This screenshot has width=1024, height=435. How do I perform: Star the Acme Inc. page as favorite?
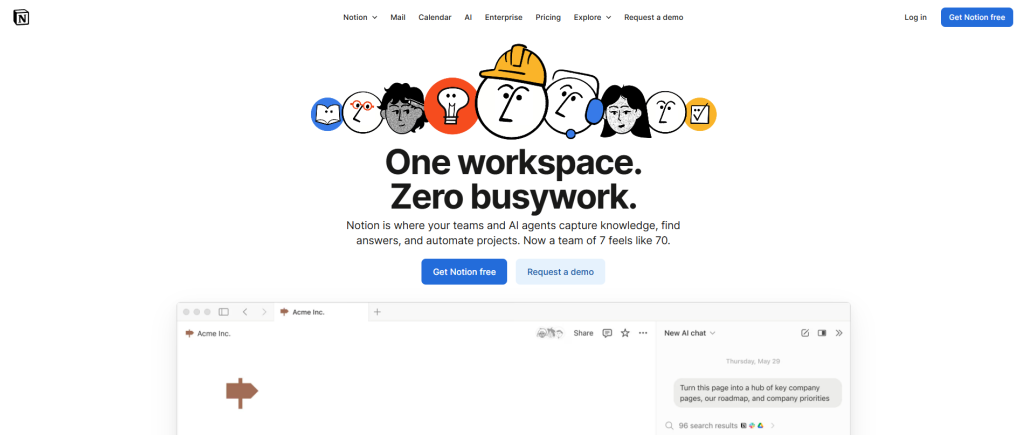625,333
